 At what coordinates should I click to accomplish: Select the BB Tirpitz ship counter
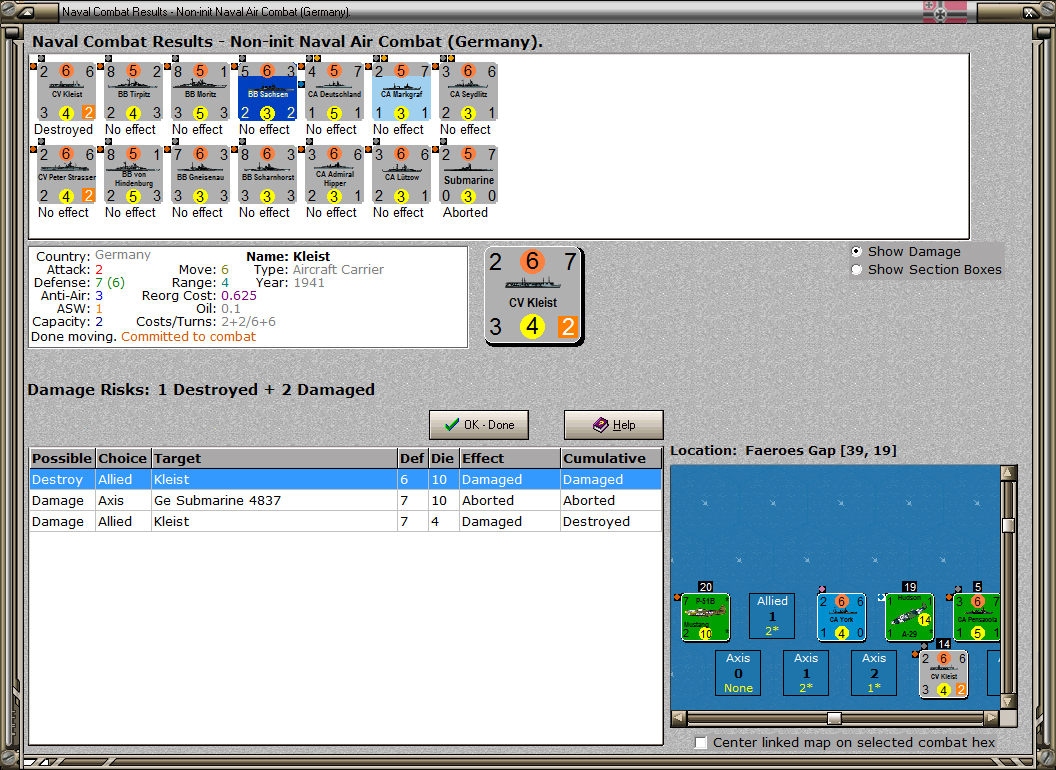tap(133, 92)
